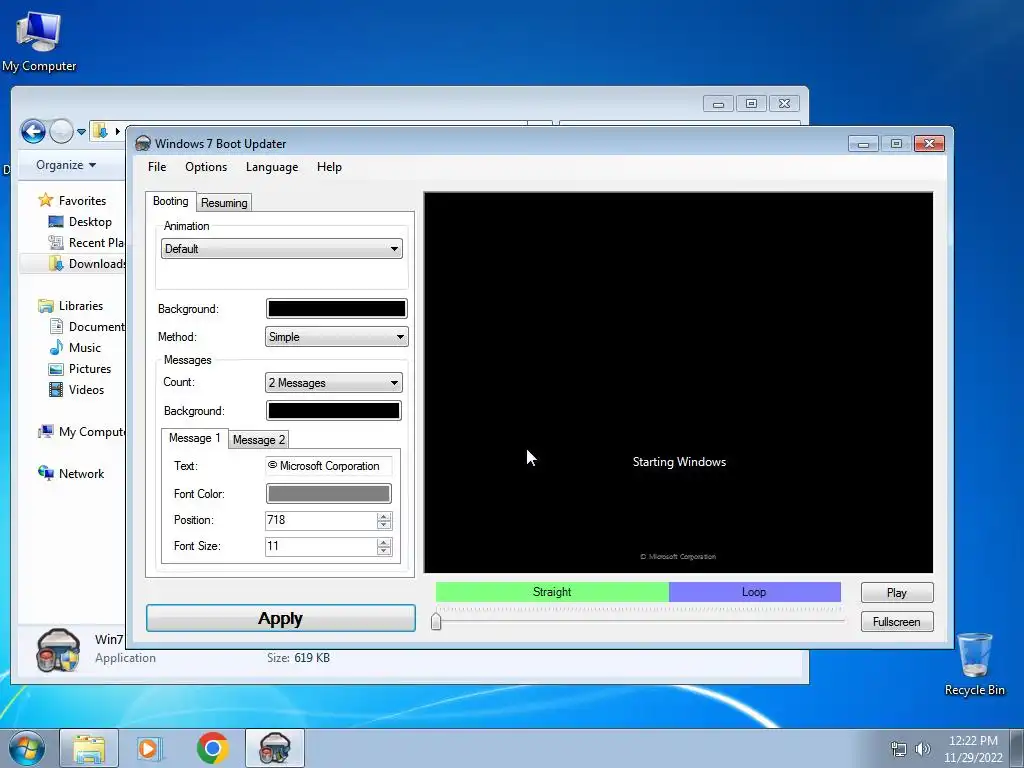Increase the Position value with up arrow
1024x768 pixels.
[x=384, y=516]
